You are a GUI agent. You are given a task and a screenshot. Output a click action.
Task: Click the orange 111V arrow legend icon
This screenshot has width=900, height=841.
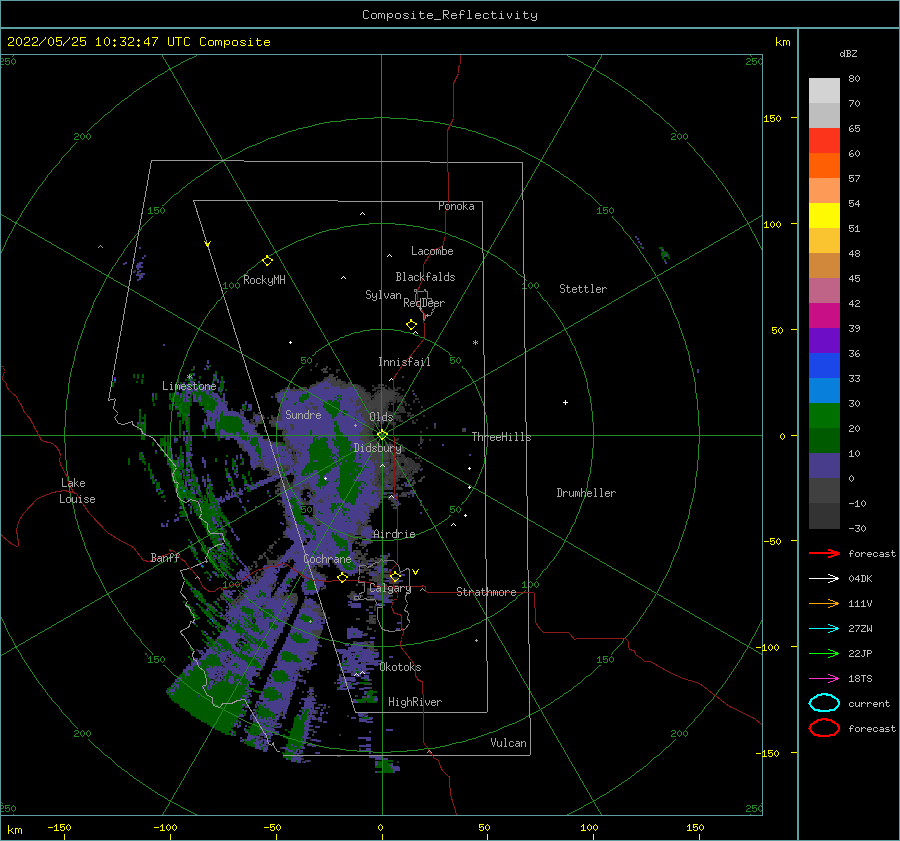tap(824, 603)
